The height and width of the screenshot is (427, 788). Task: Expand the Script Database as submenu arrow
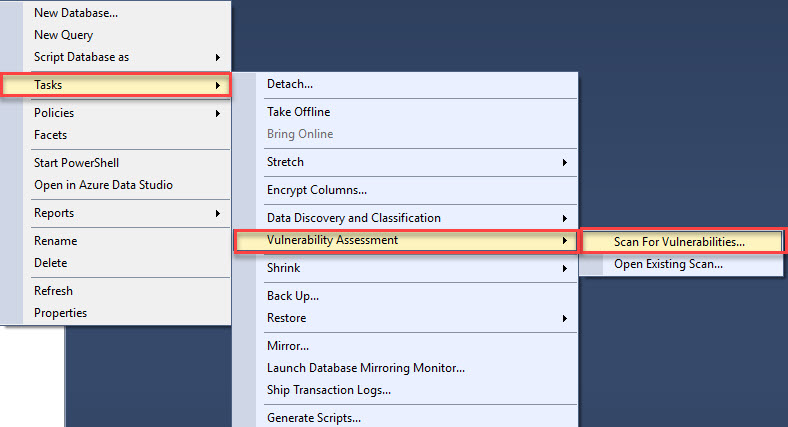click(x=218, y=57)
